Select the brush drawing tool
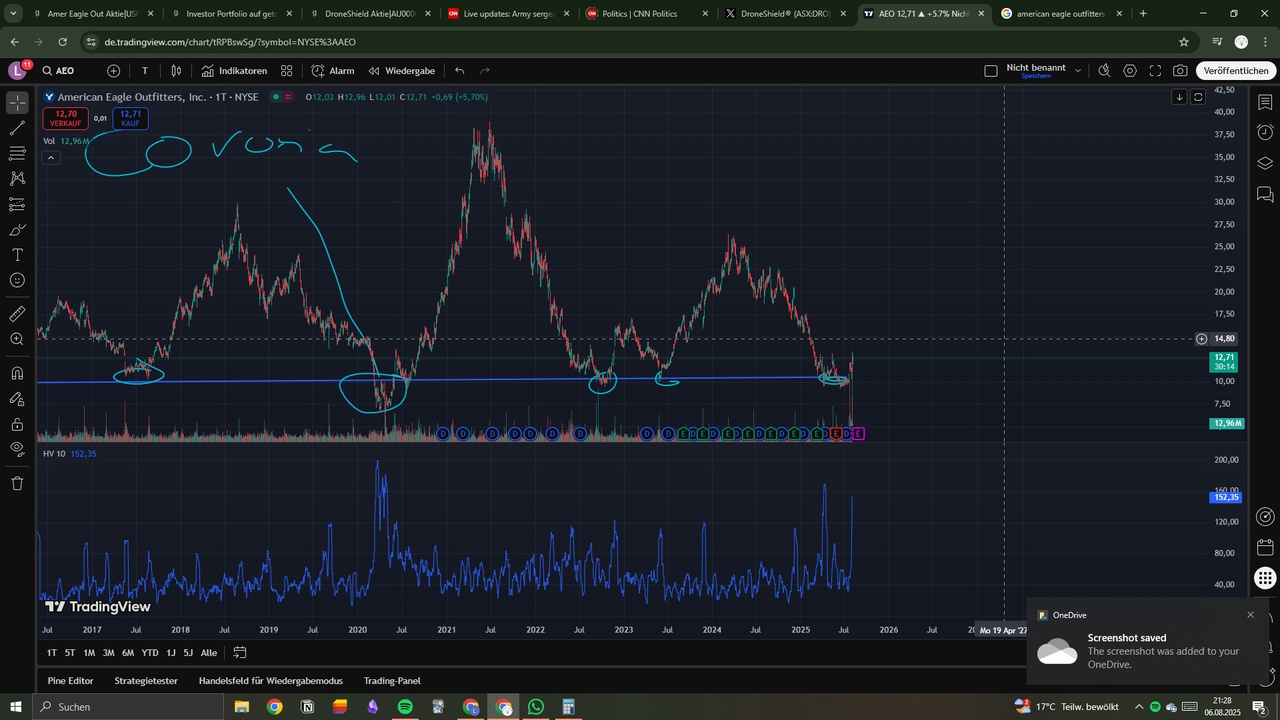The width and height of the screenshot is (1280, 720). (17, 229)
